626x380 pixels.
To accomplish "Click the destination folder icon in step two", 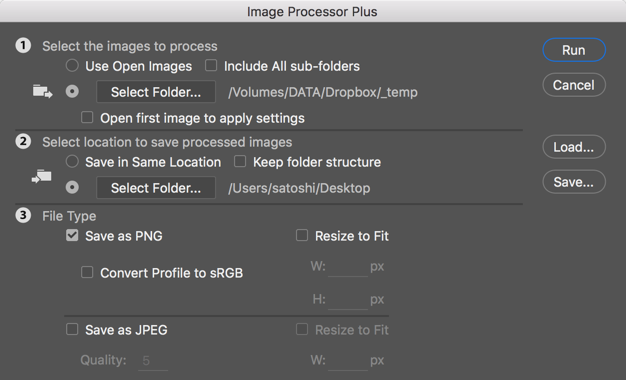I will pyautogui.click(x=42, y=176).
